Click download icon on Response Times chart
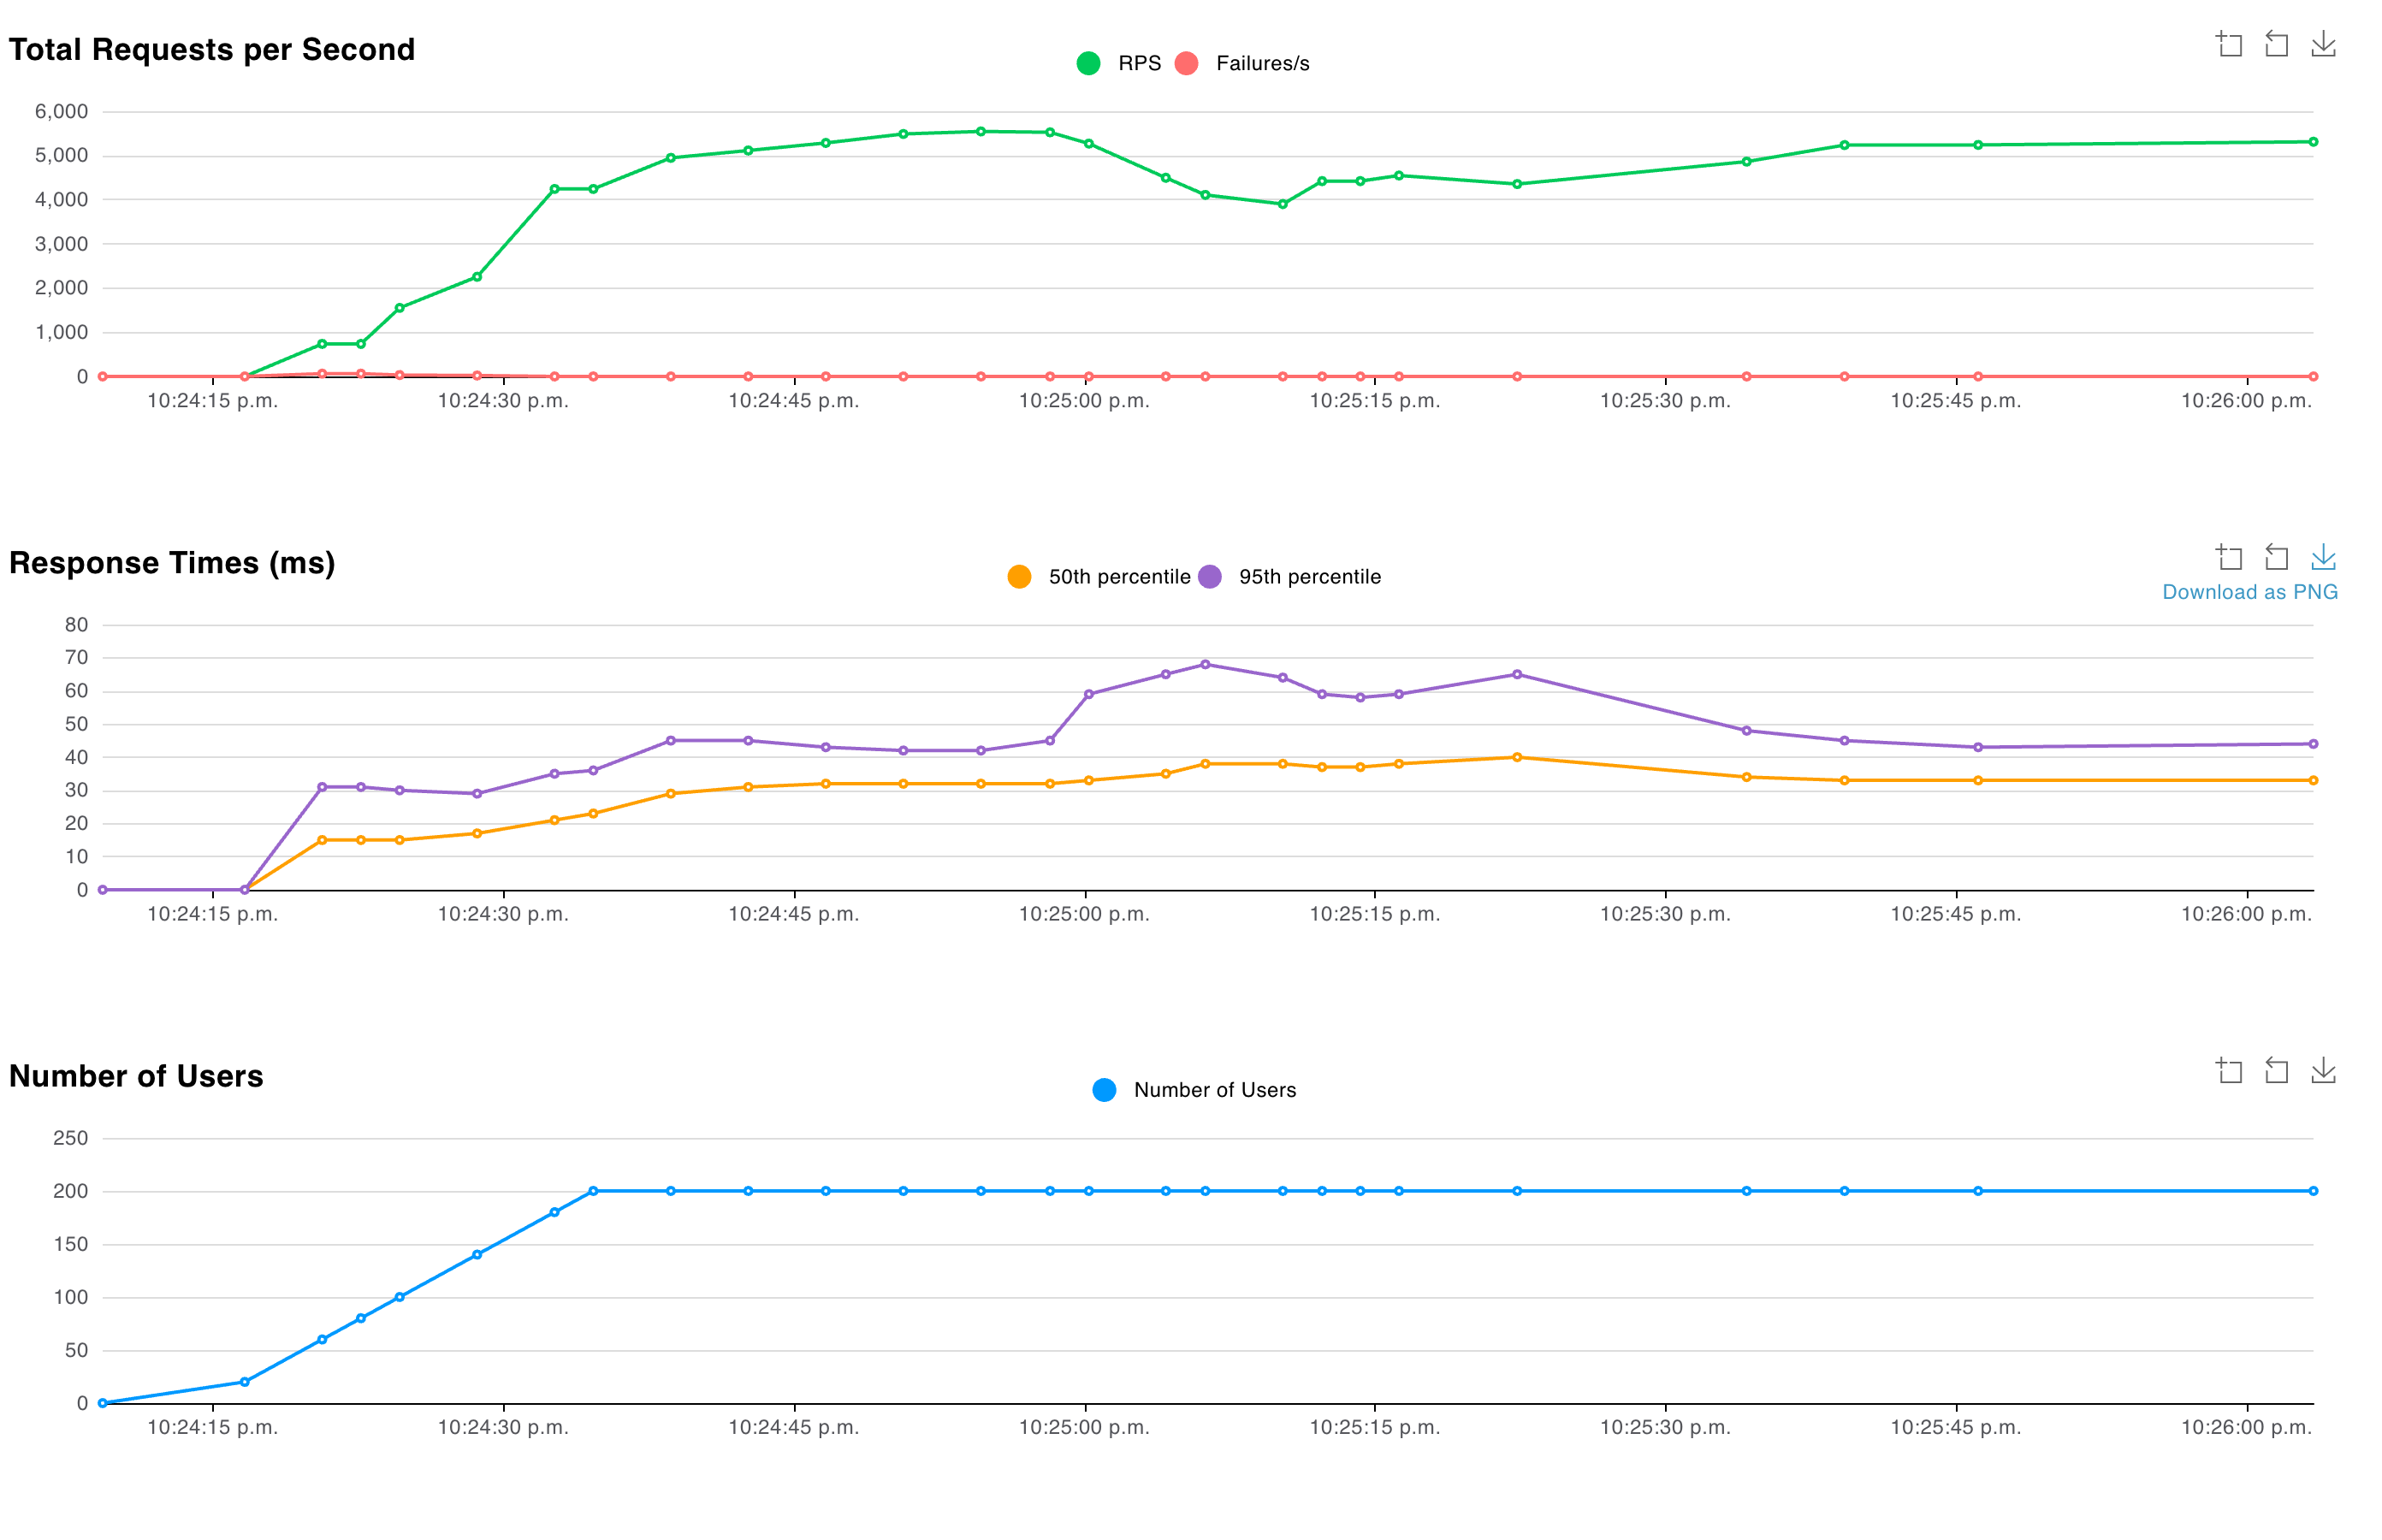 coord(2323,557)
